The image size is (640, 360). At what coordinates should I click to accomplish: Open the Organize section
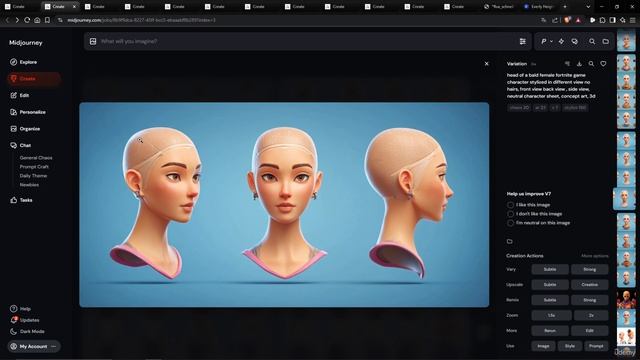25,129
